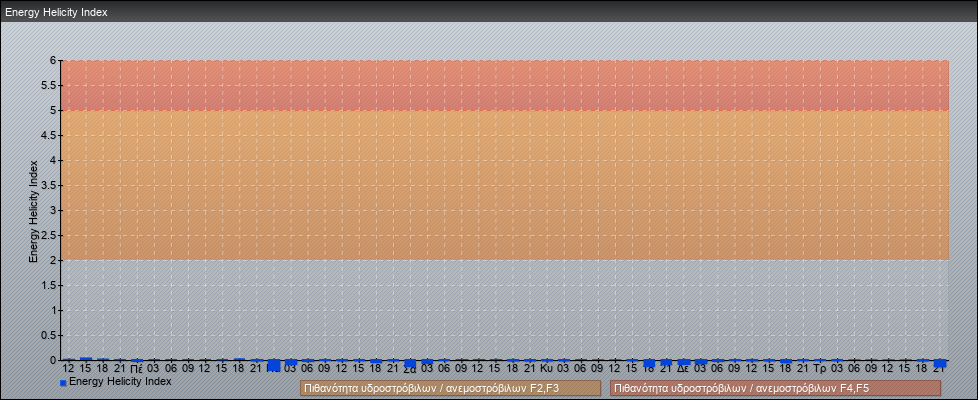The image size is (978, 400).
Task: Click the y-axis tick value 3.5
Action: (x=50, y=185)
